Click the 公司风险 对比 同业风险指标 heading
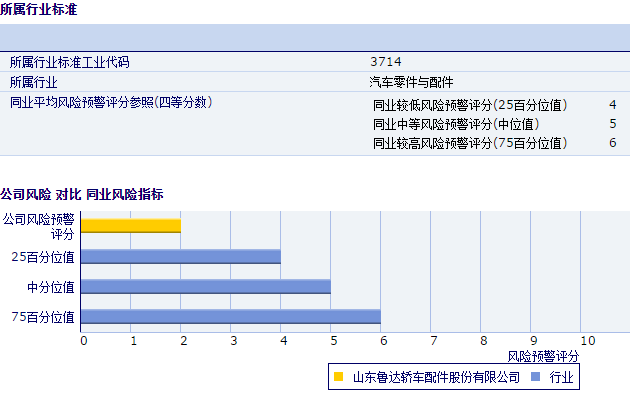The height and width of the screenshot is (395, 630). click(82, 194)
